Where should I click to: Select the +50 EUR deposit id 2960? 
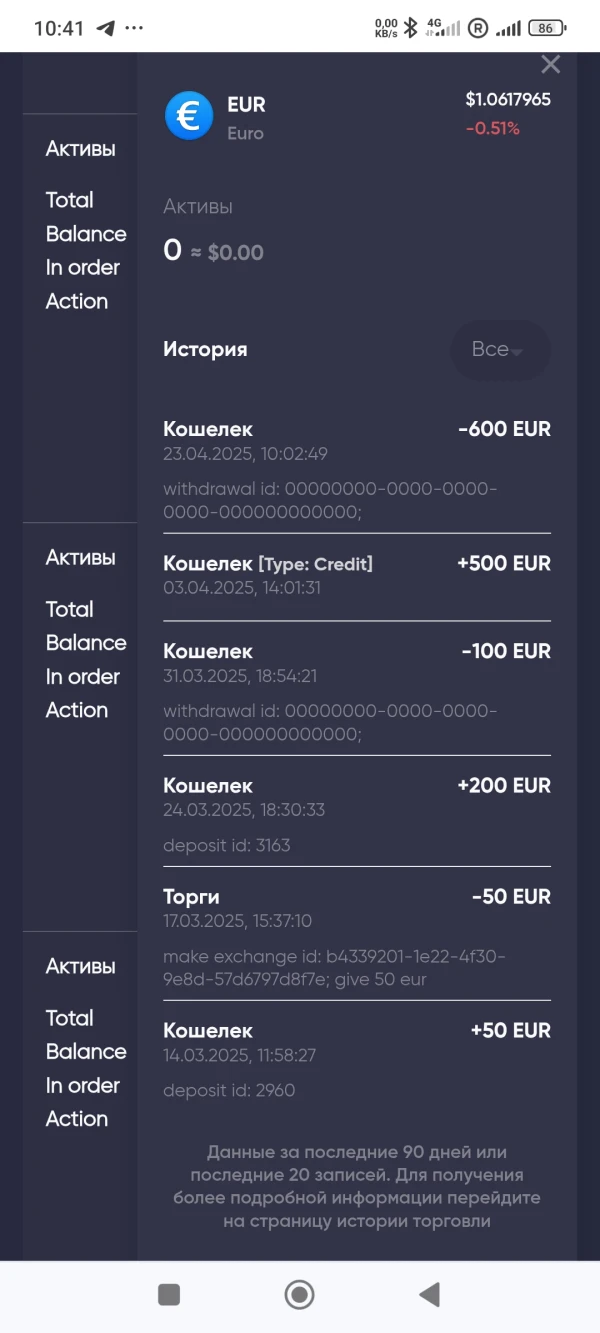pyautogui.click(x=357, y=1059)
